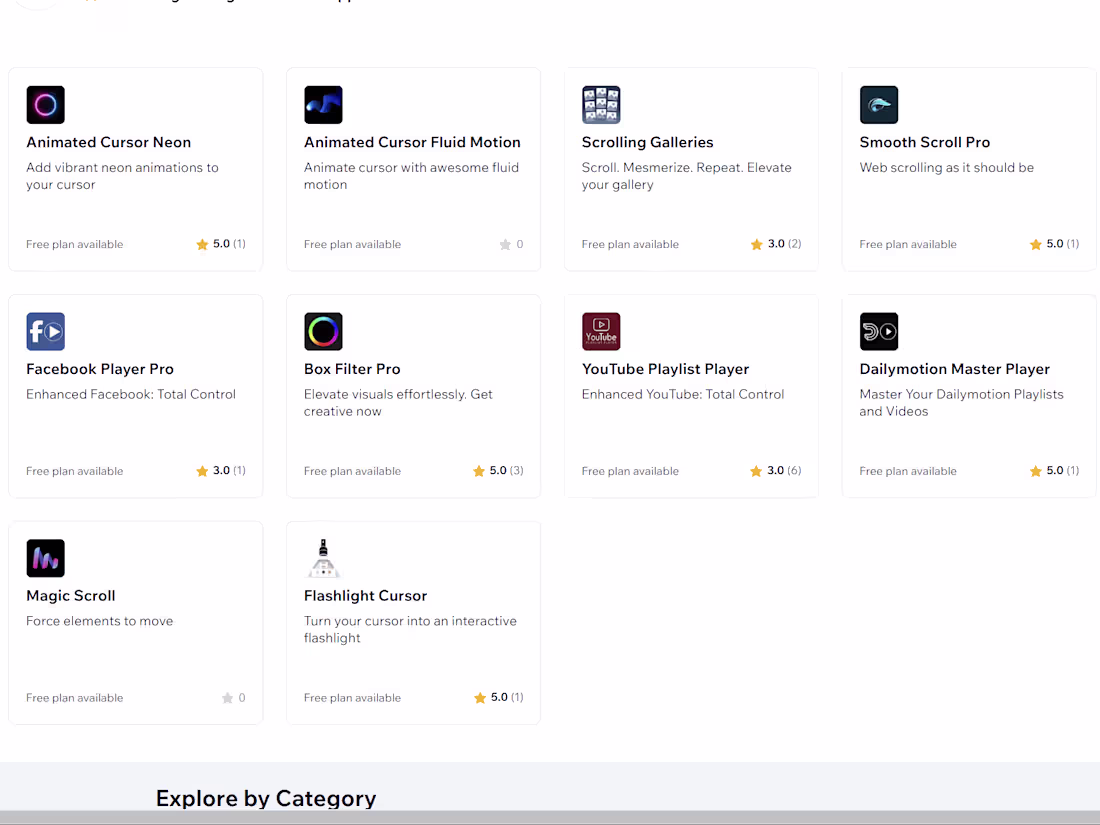The image size is (1100, 825).
Task: Click the Animated Cursor Fluid Motion icon
Action: pos(323,104)
